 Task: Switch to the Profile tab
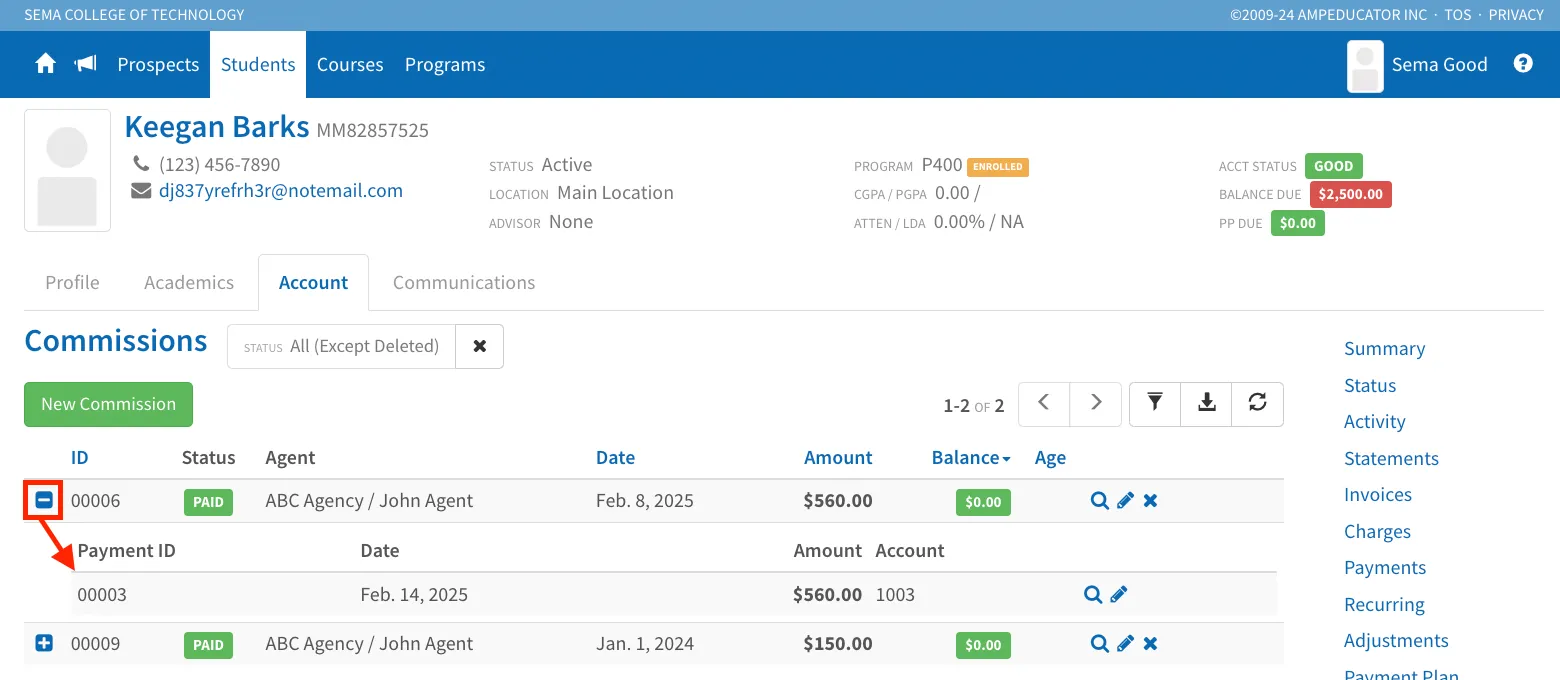coord(72,282)
